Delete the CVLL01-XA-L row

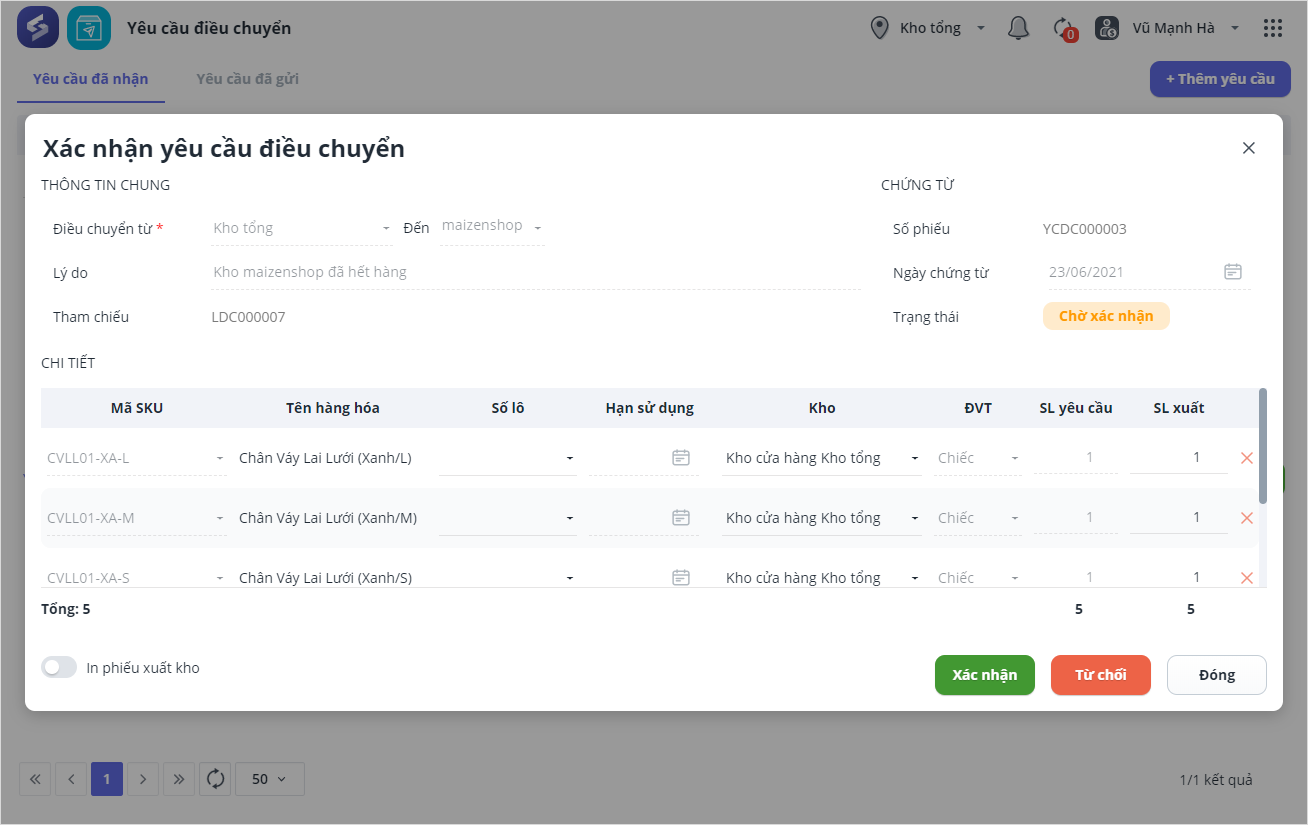(x=1246, y=458)
